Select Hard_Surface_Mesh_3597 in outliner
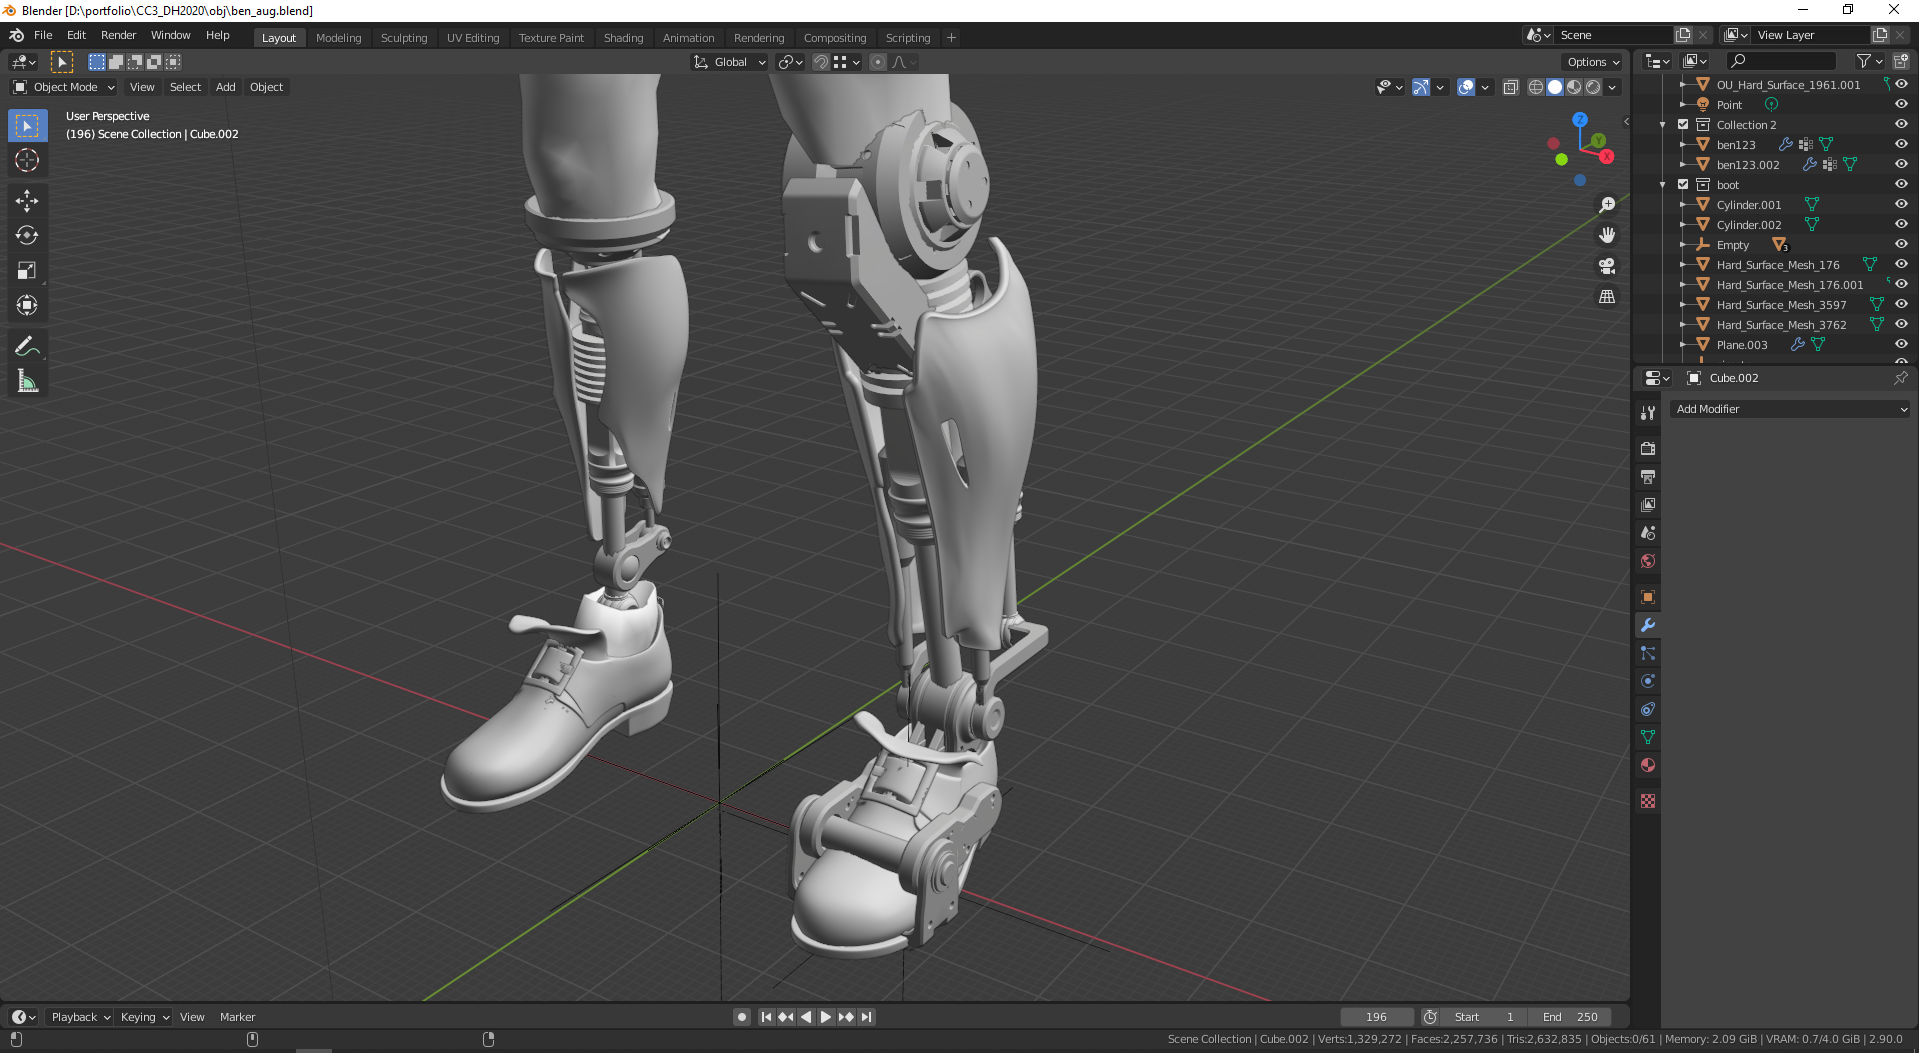The image size is (1919, 1053). (x=1781, y=305)
